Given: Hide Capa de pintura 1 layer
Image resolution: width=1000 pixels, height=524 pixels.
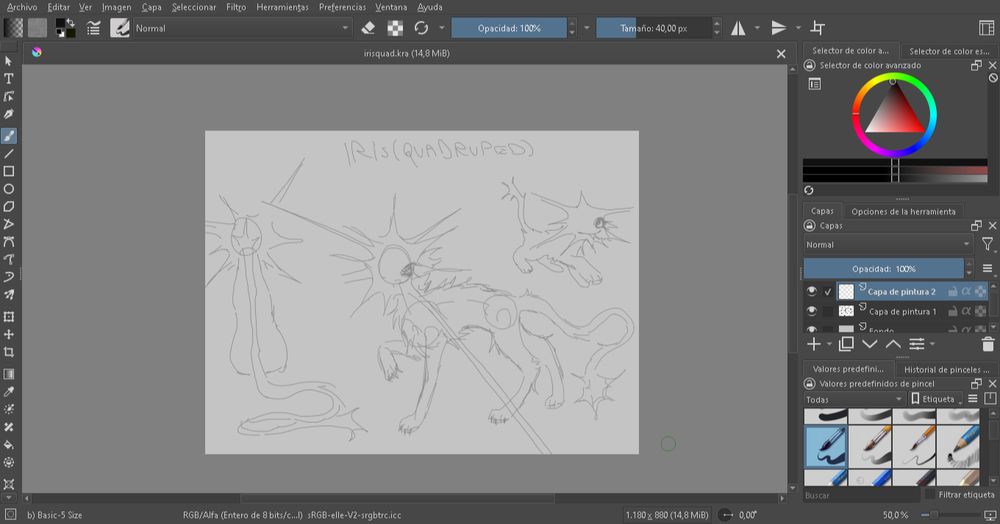Looking at the screenshot, I should pyautogui.click(x=811, y=311).
